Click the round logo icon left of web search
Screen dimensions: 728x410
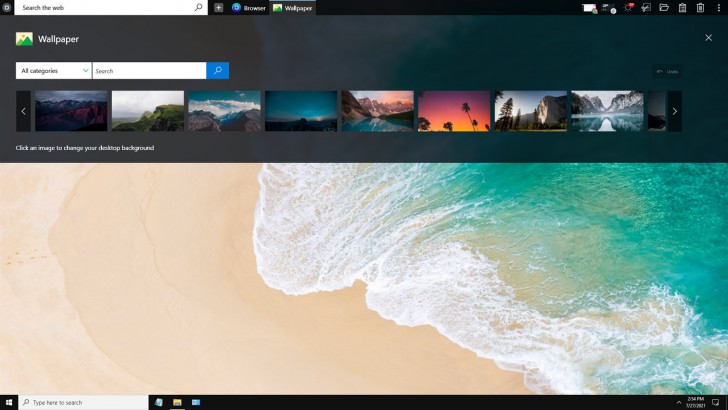[x=6, y=7]
